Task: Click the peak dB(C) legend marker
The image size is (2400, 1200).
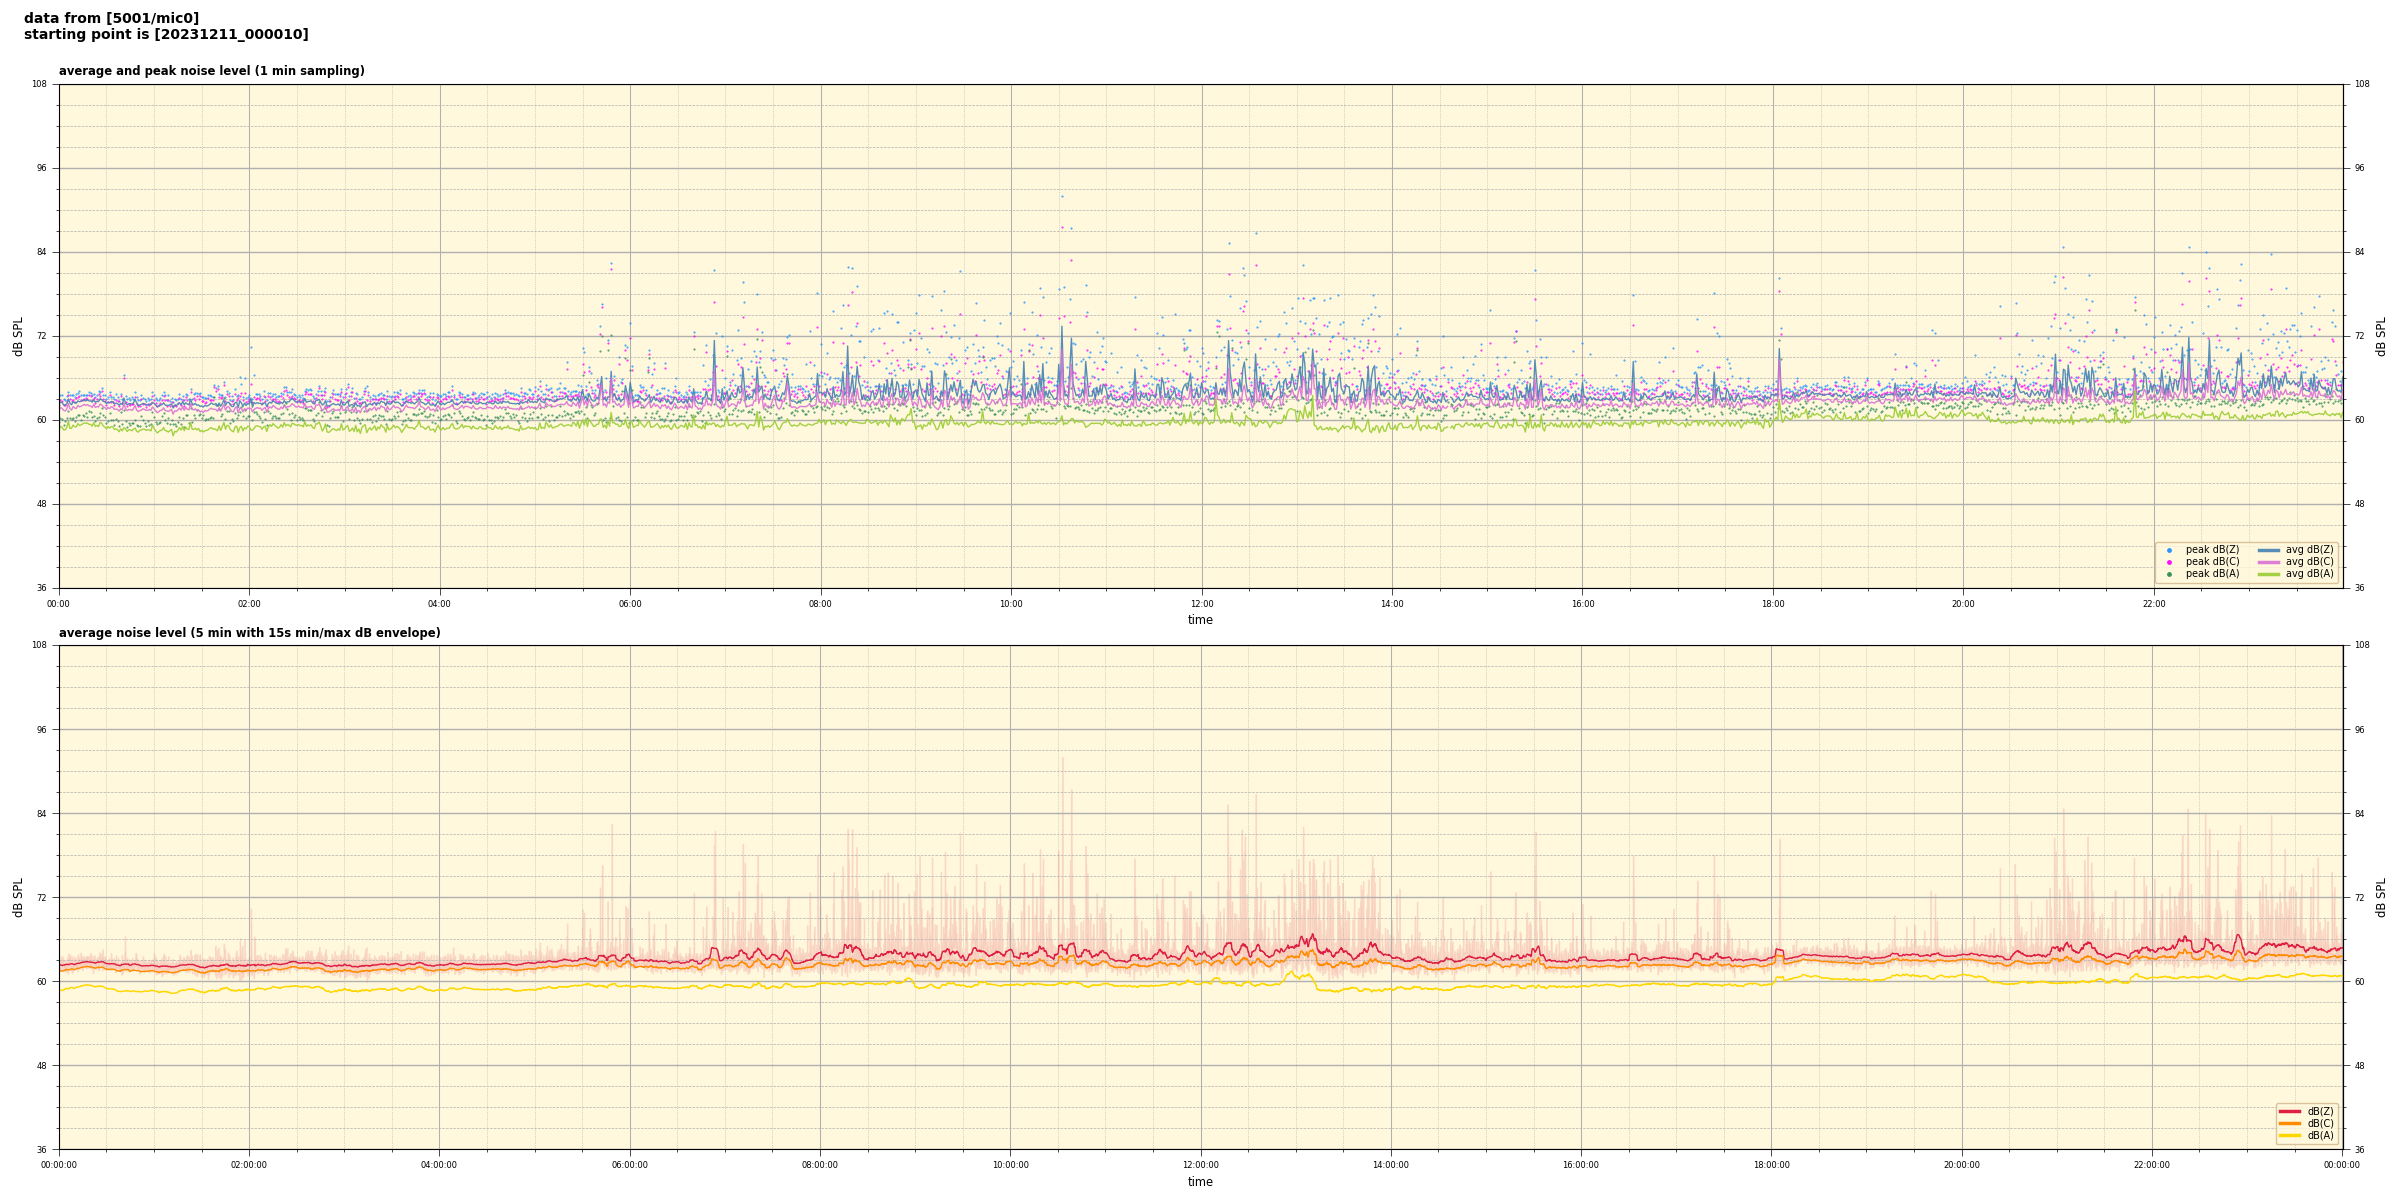Action: (2169, 562)
